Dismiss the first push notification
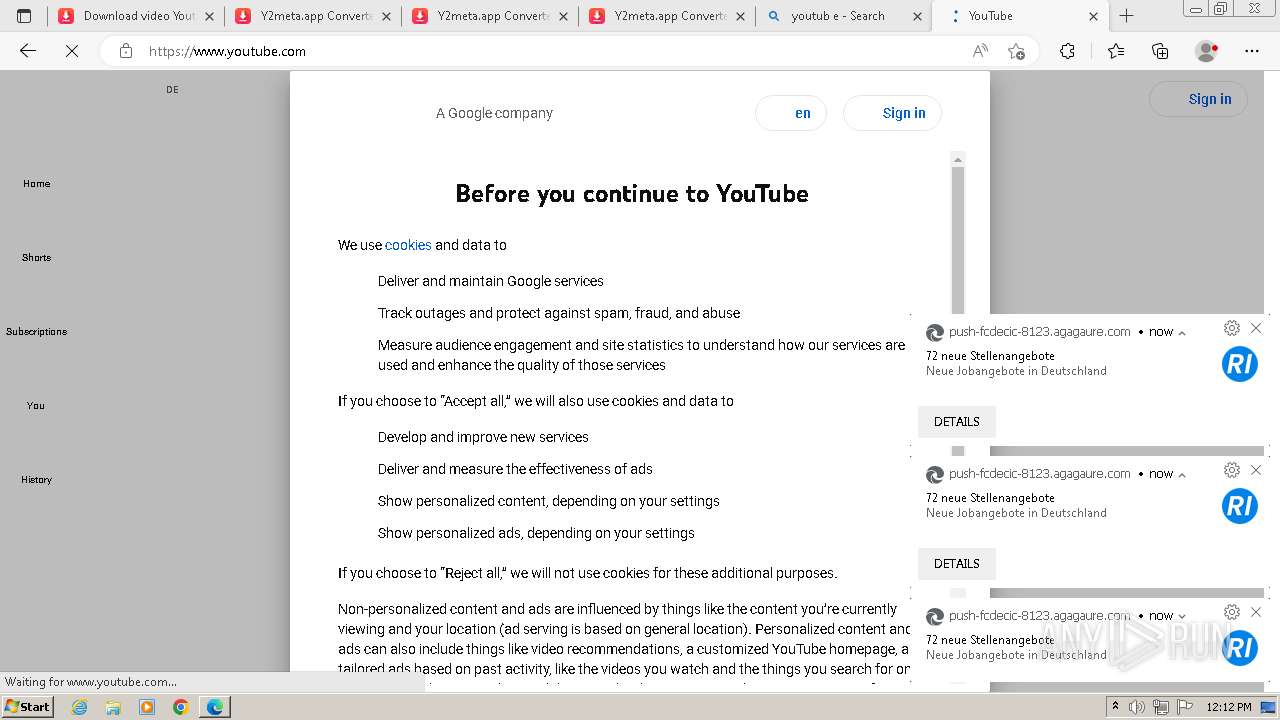Image resolution: width=1280 pixels, height=720 pixels. (x=1256, y=328)
